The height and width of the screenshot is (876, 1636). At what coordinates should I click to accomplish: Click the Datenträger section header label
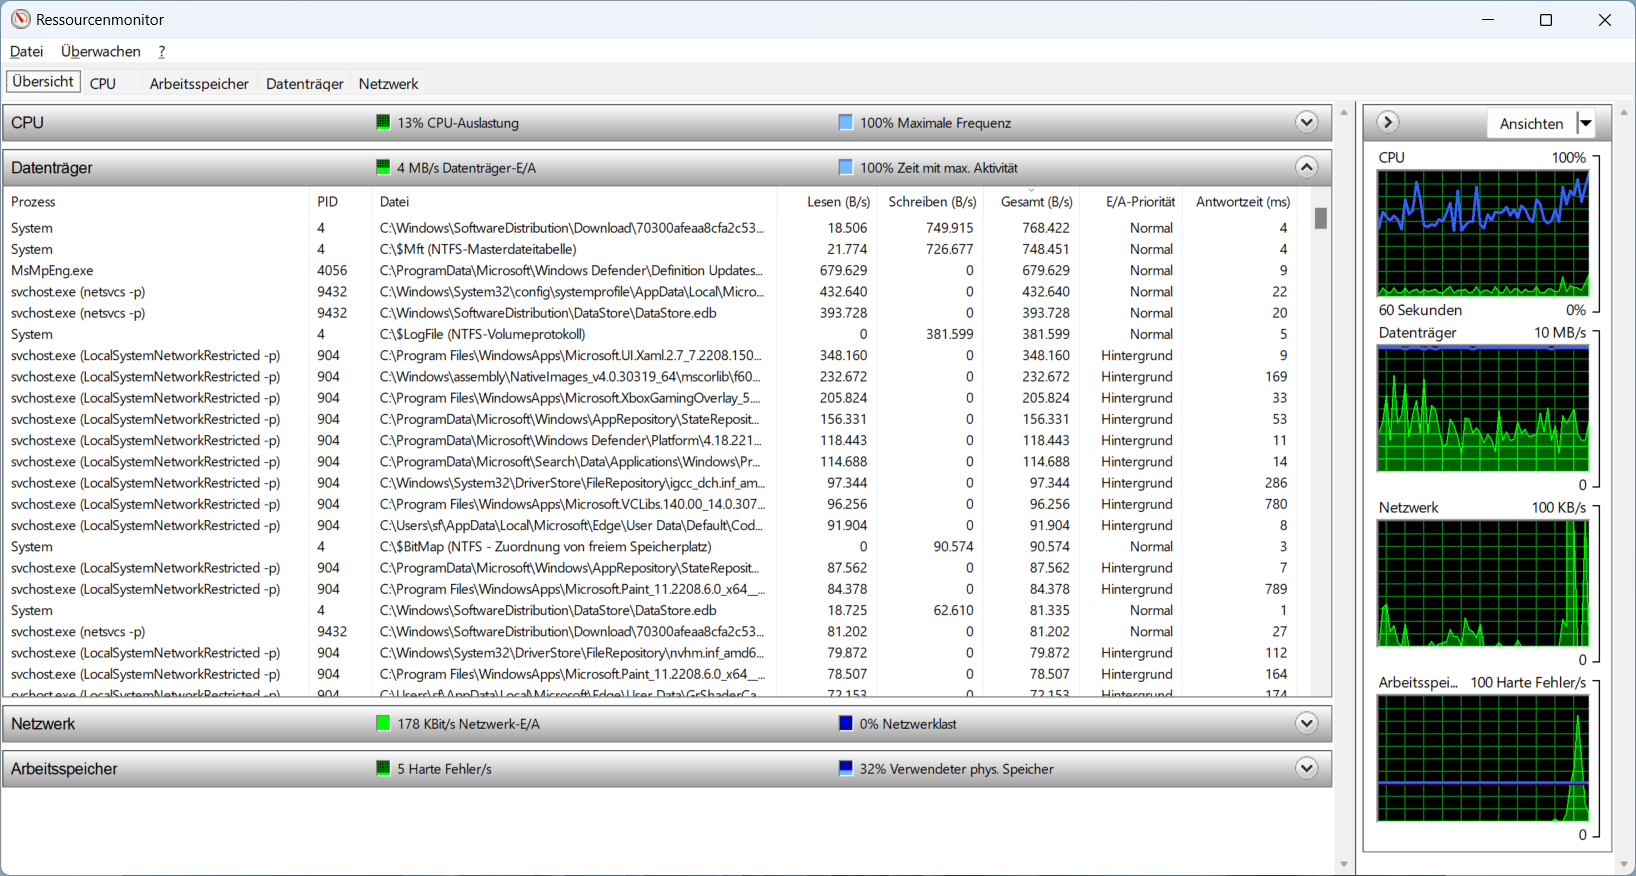(52, 167)
